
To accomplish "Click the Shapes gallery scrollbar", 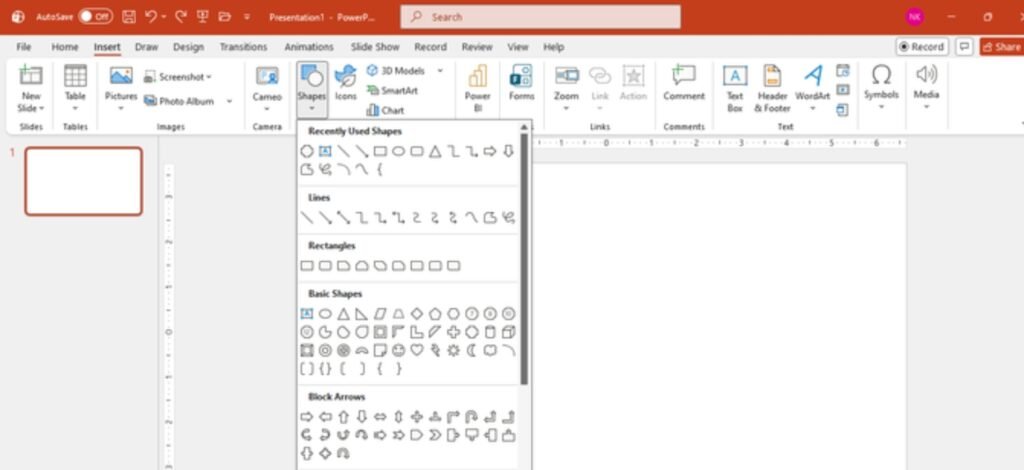I will point(524,258).
